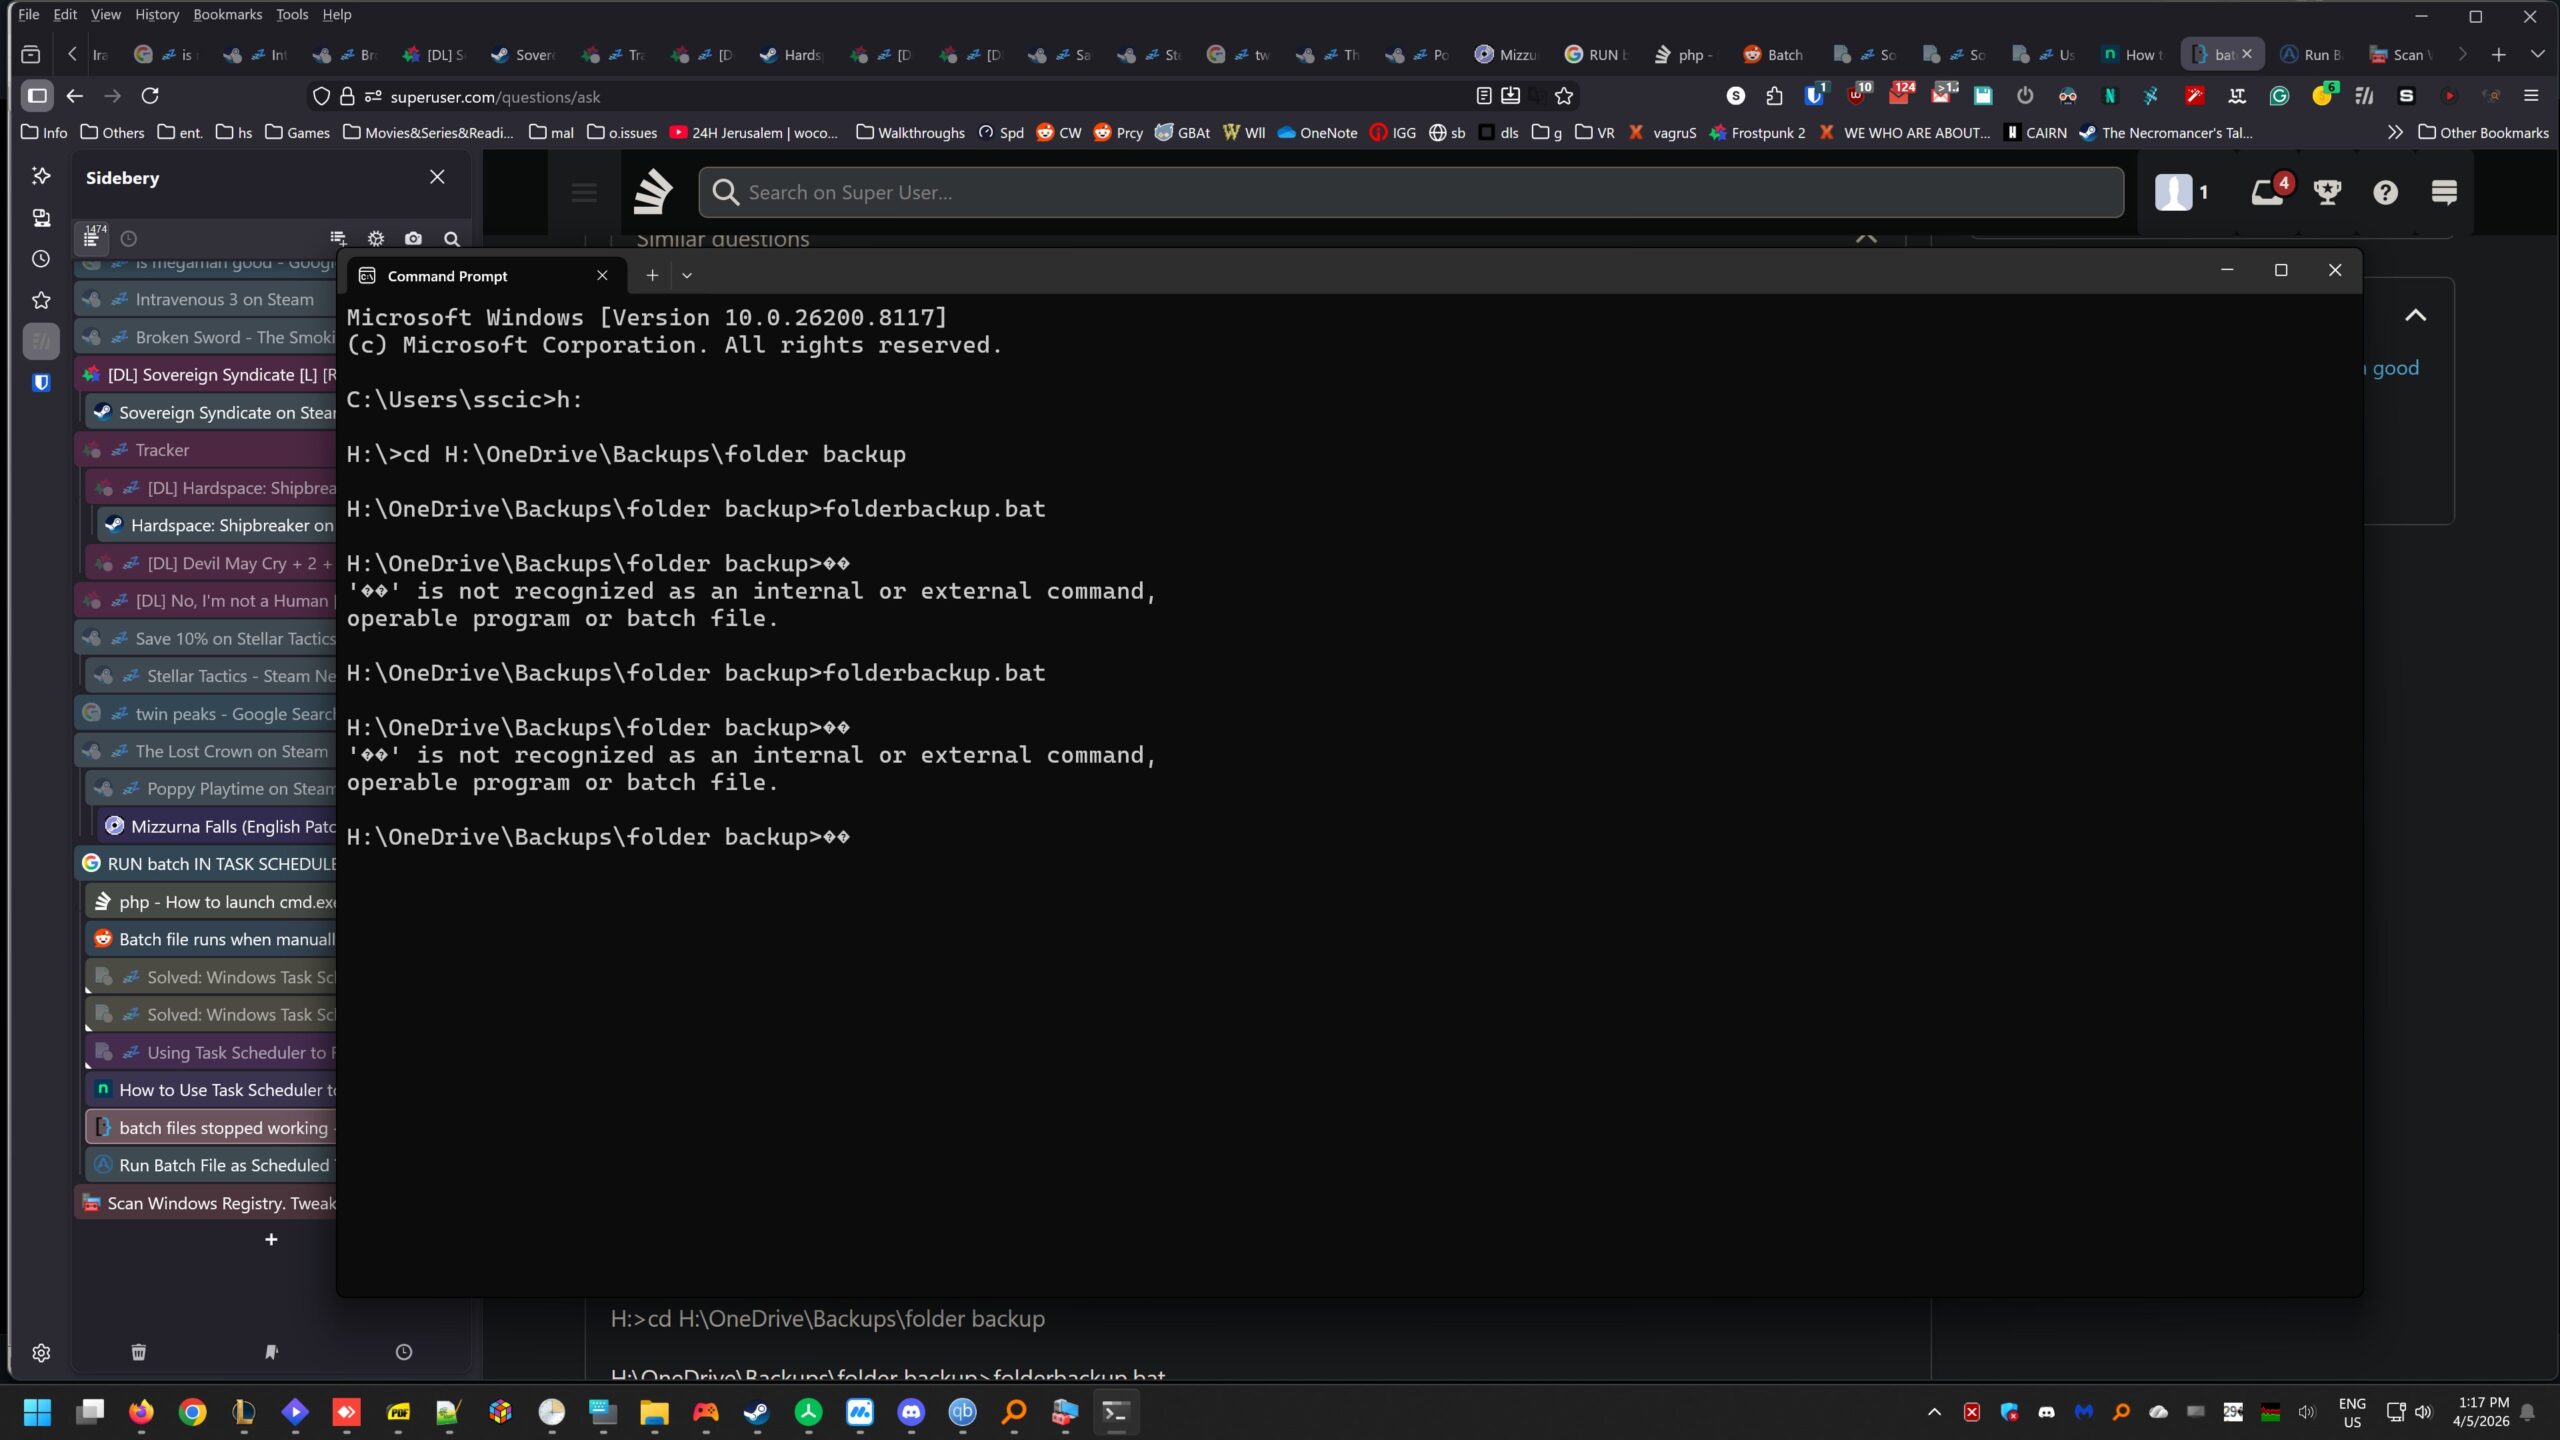Open Discord from the taskbar
The height and width of the screenshot is (1440, 2560).
click(911, 1412)
